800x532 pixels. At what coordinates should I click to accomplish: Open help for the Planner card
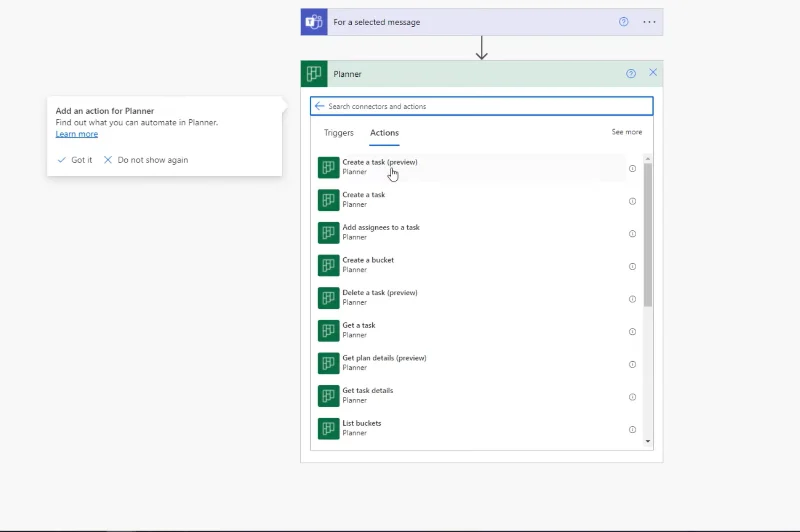[631, 73]
